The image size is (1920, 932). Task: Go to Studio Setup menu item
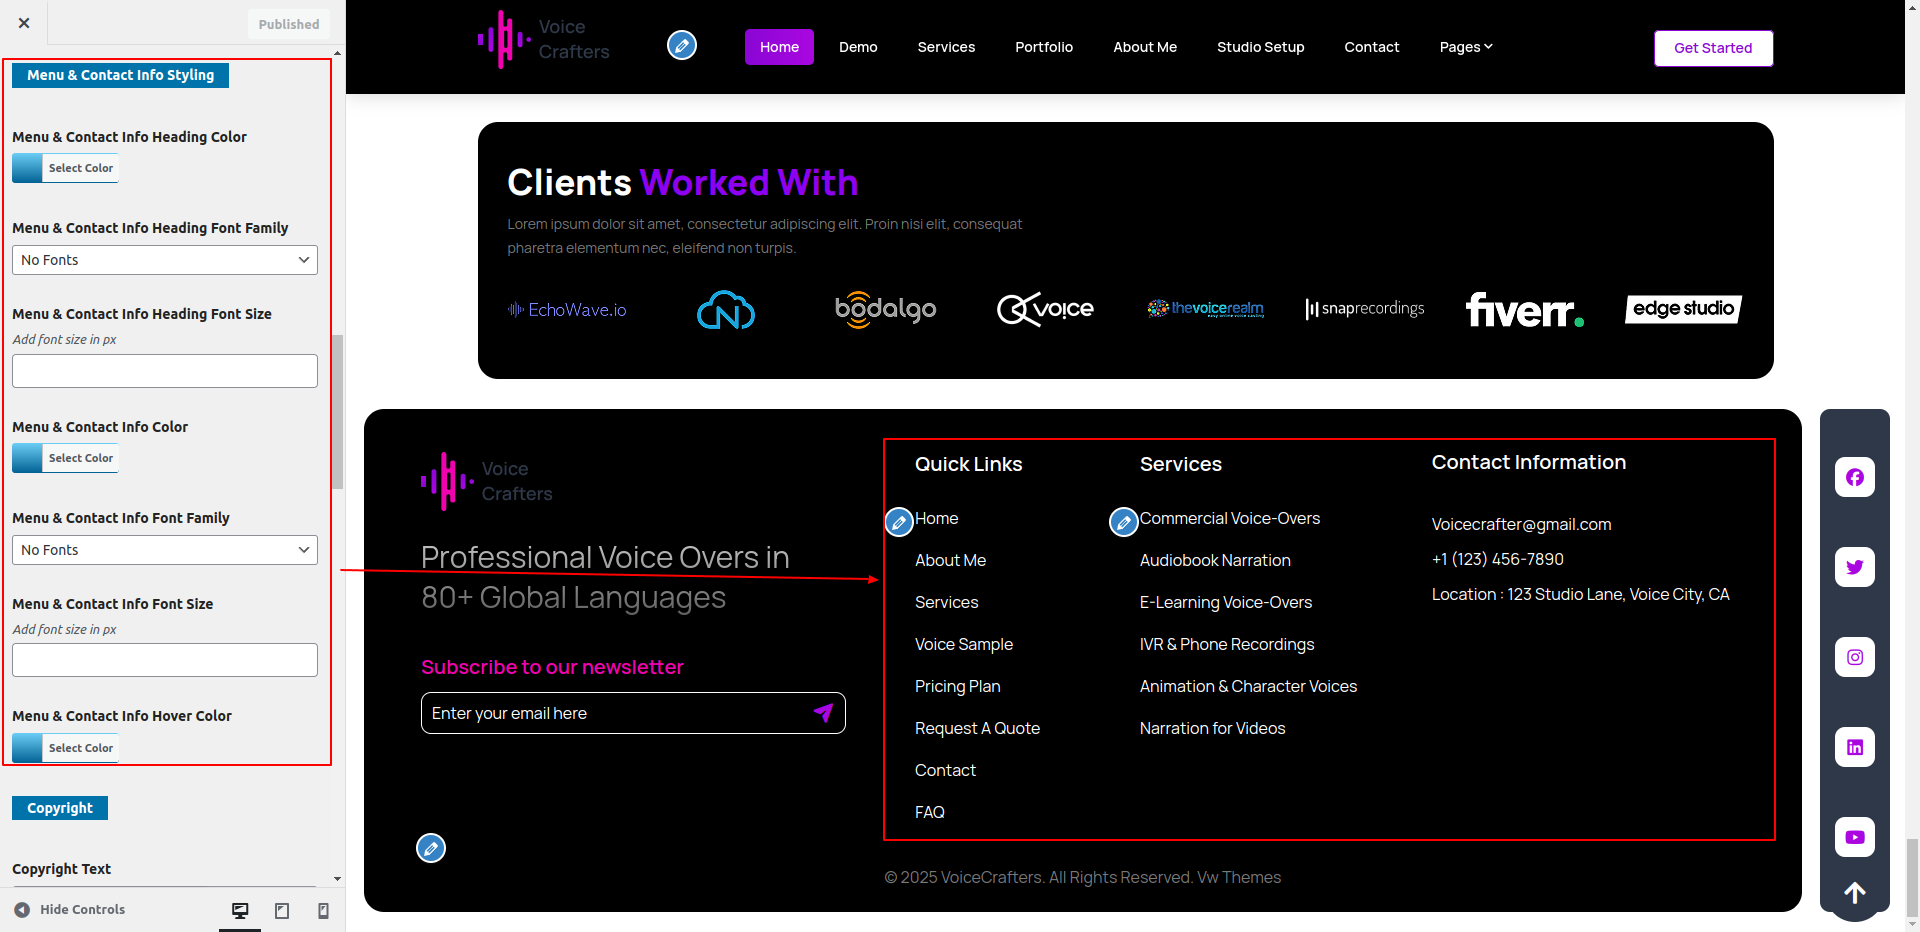pos(1260,47)
